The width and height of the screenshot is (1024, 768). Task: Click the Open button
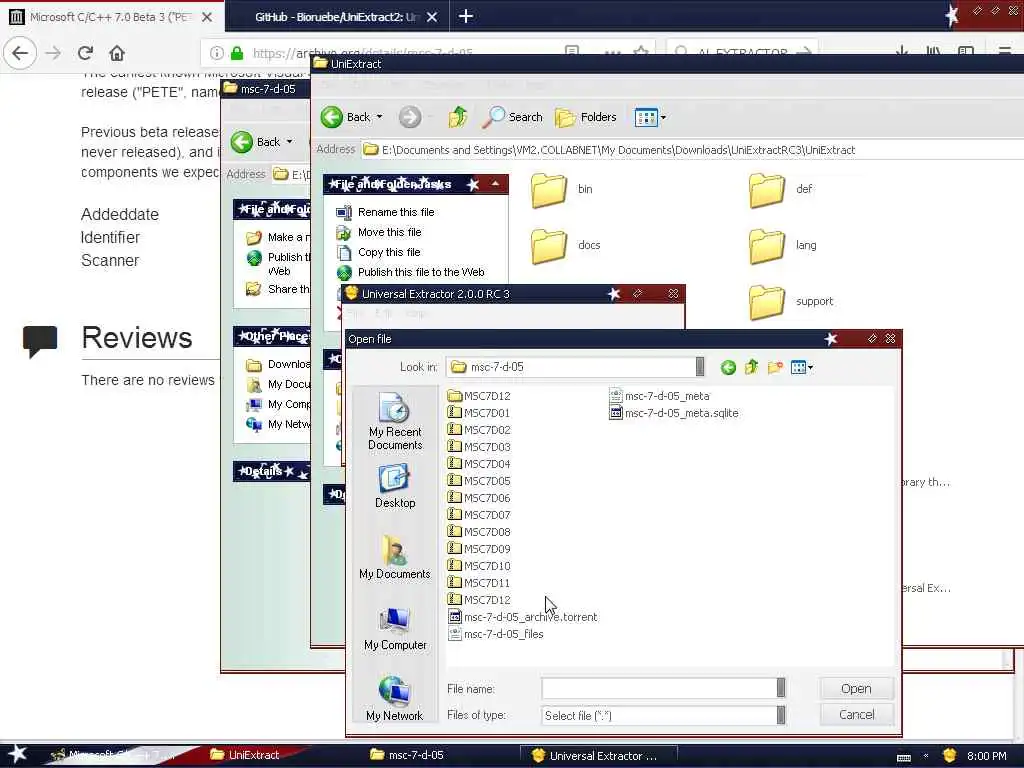click(x=856, y=688)
